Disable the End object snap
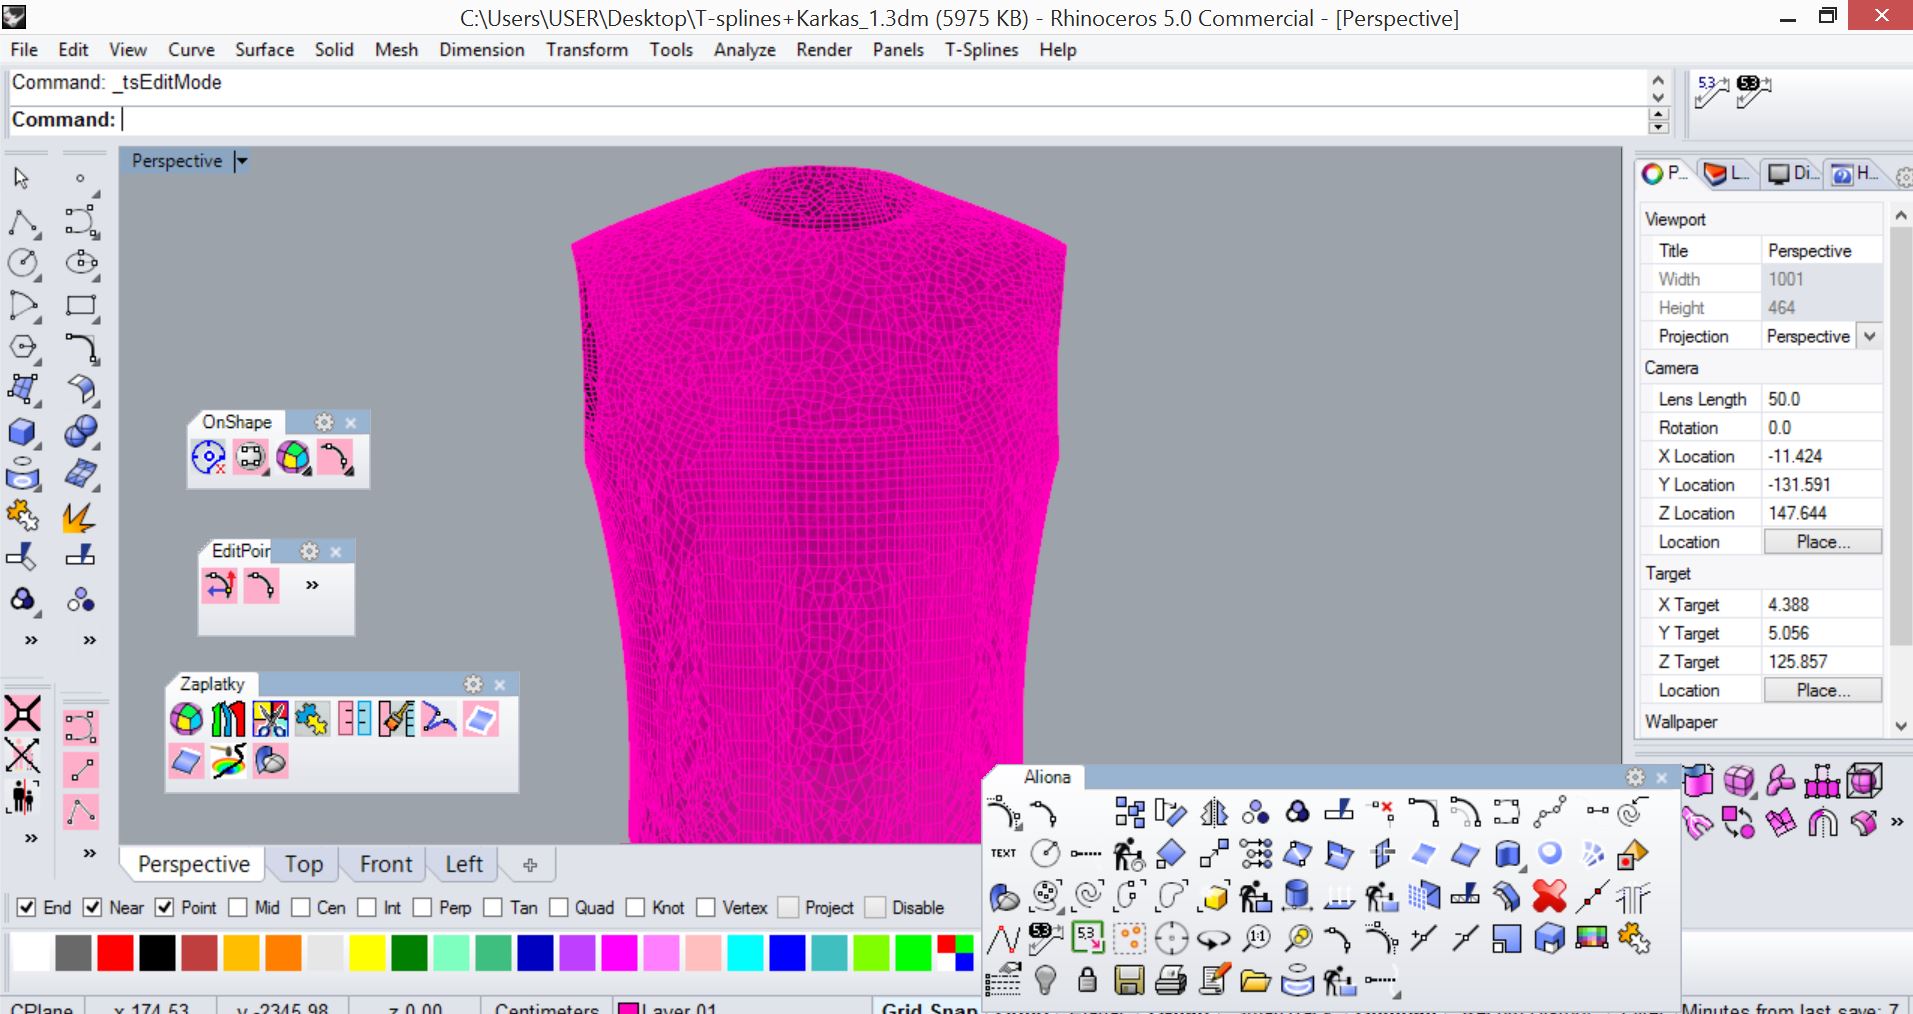Viewport: 1913px width, 1014px height. tap(27, 907)
